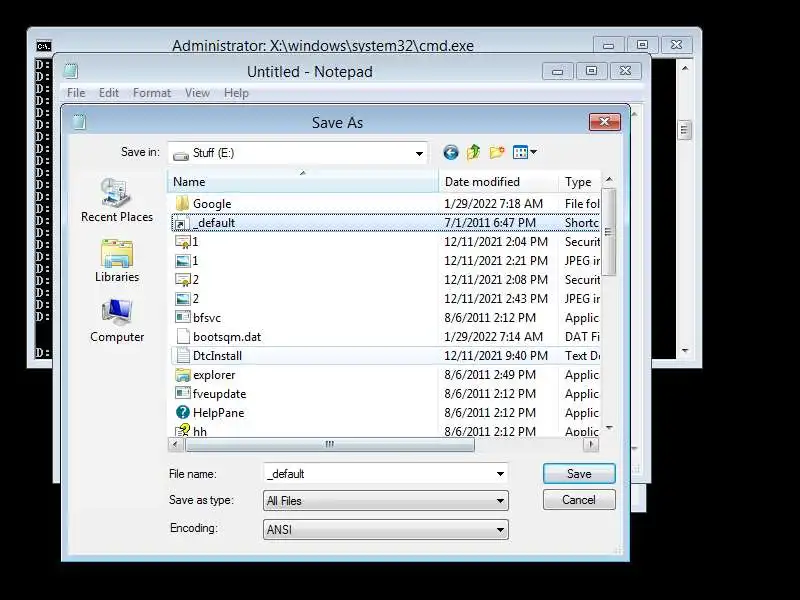Select the HelpPane application icon
Viewport: 800px width, 600px height.
[182, 412]
